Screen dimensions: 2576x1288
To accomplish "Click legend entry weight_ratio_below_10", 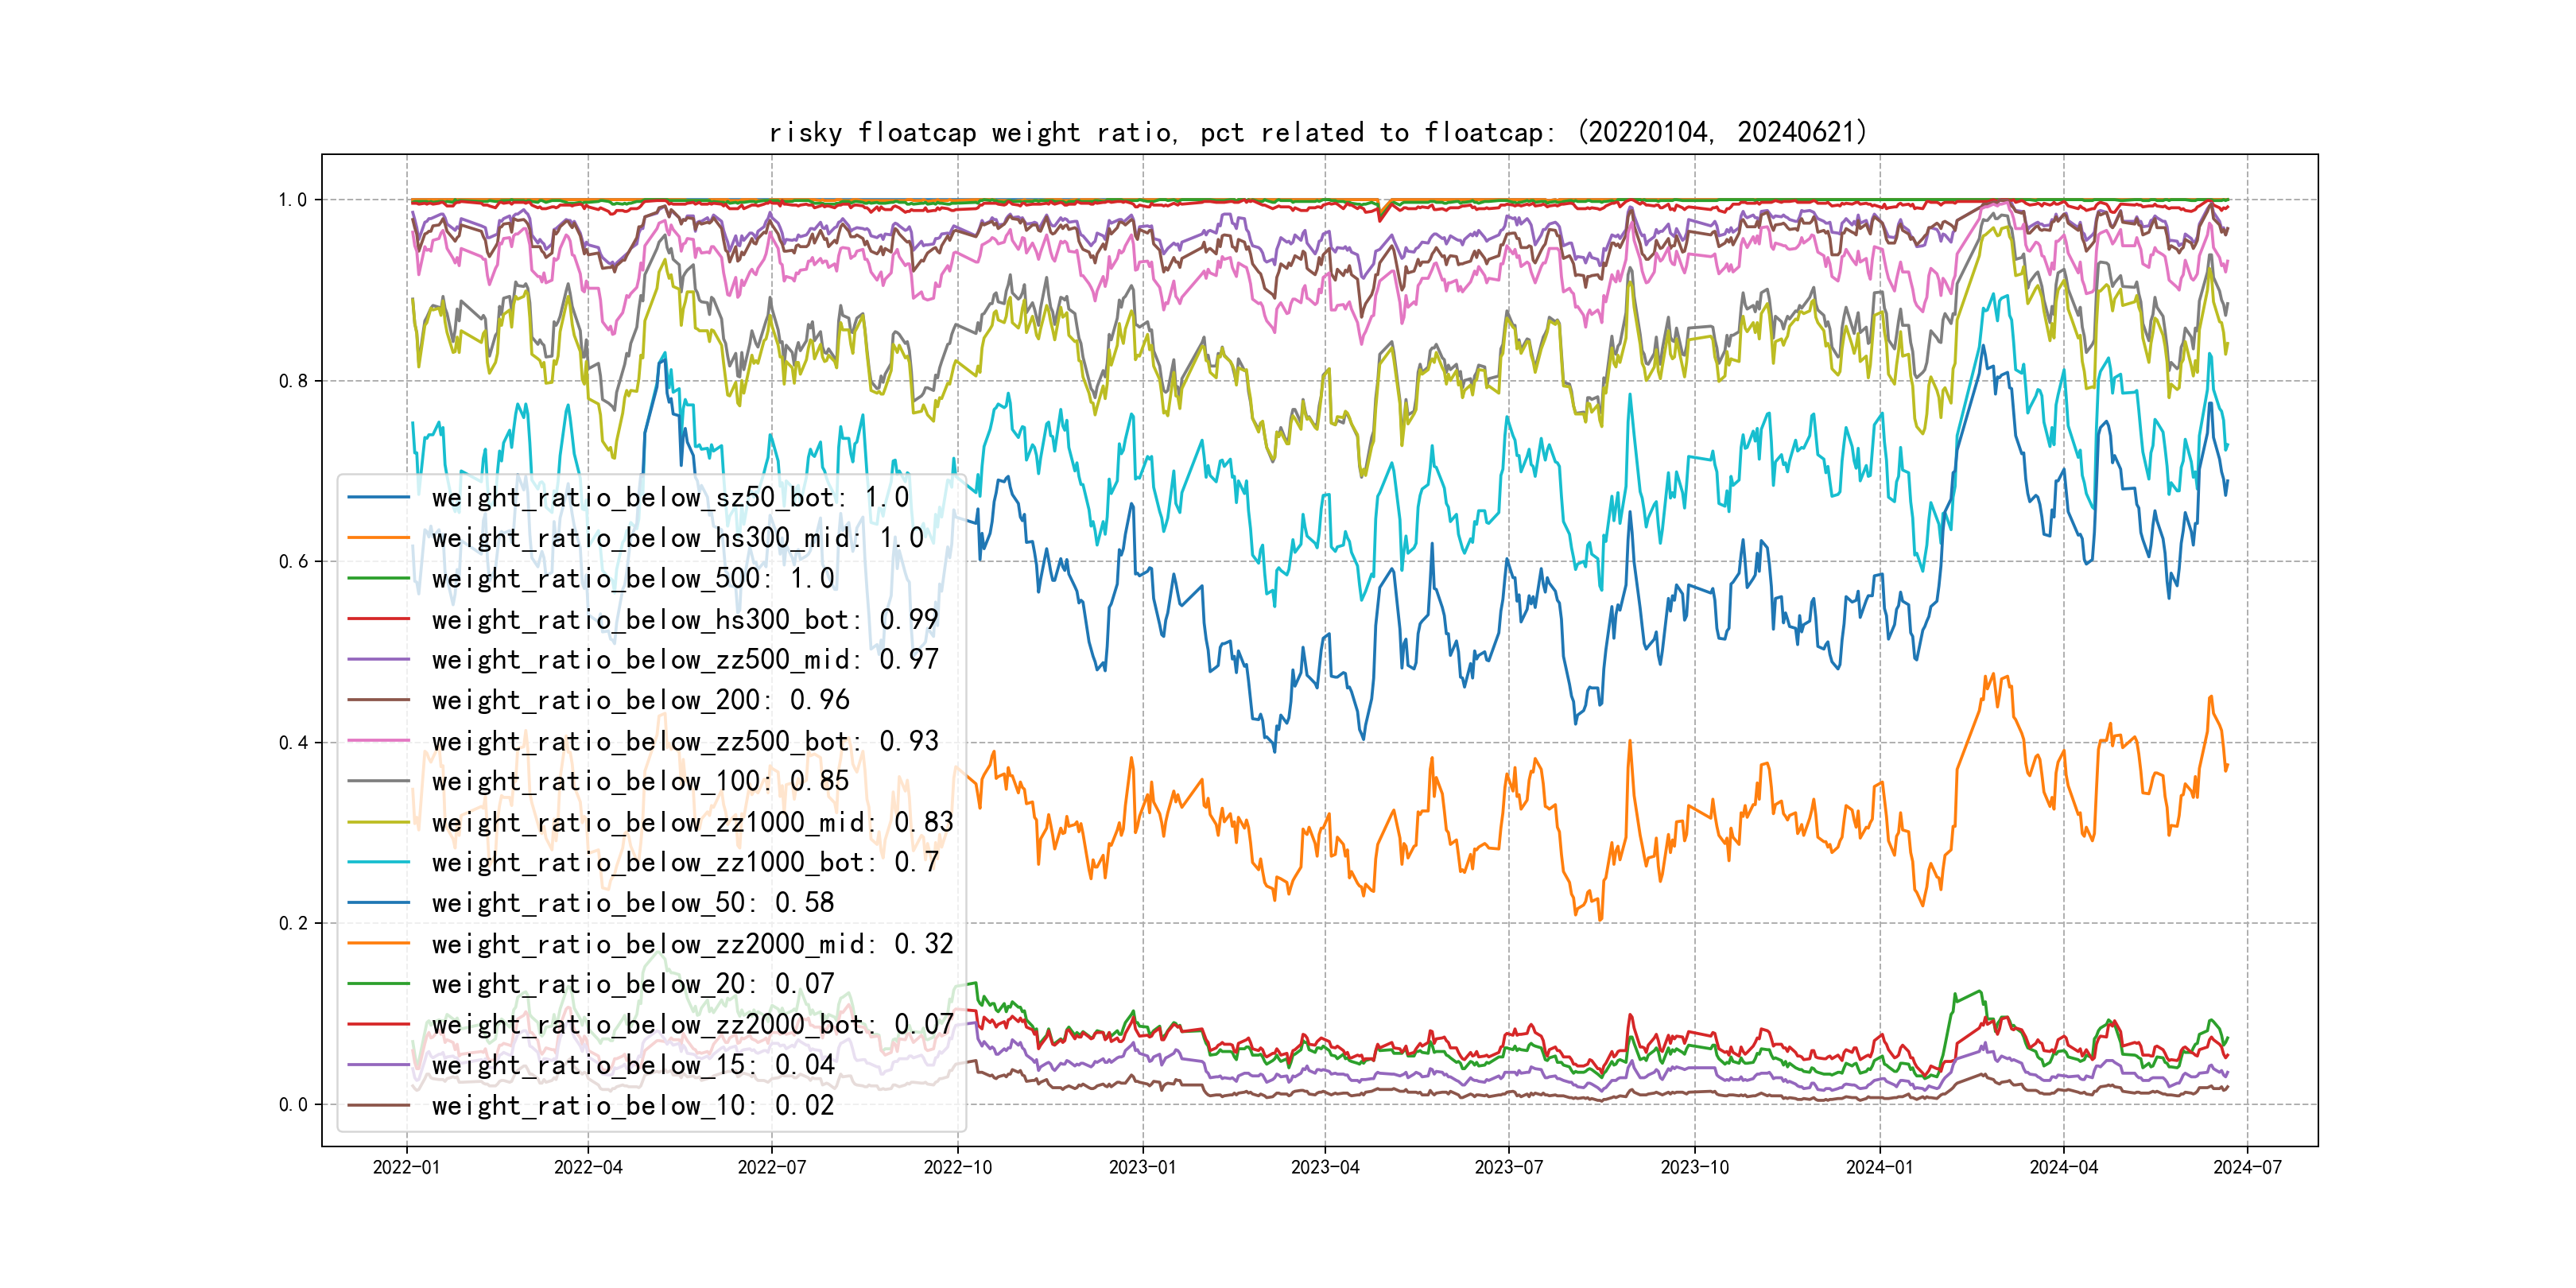I will click(x=632, y=1105).
